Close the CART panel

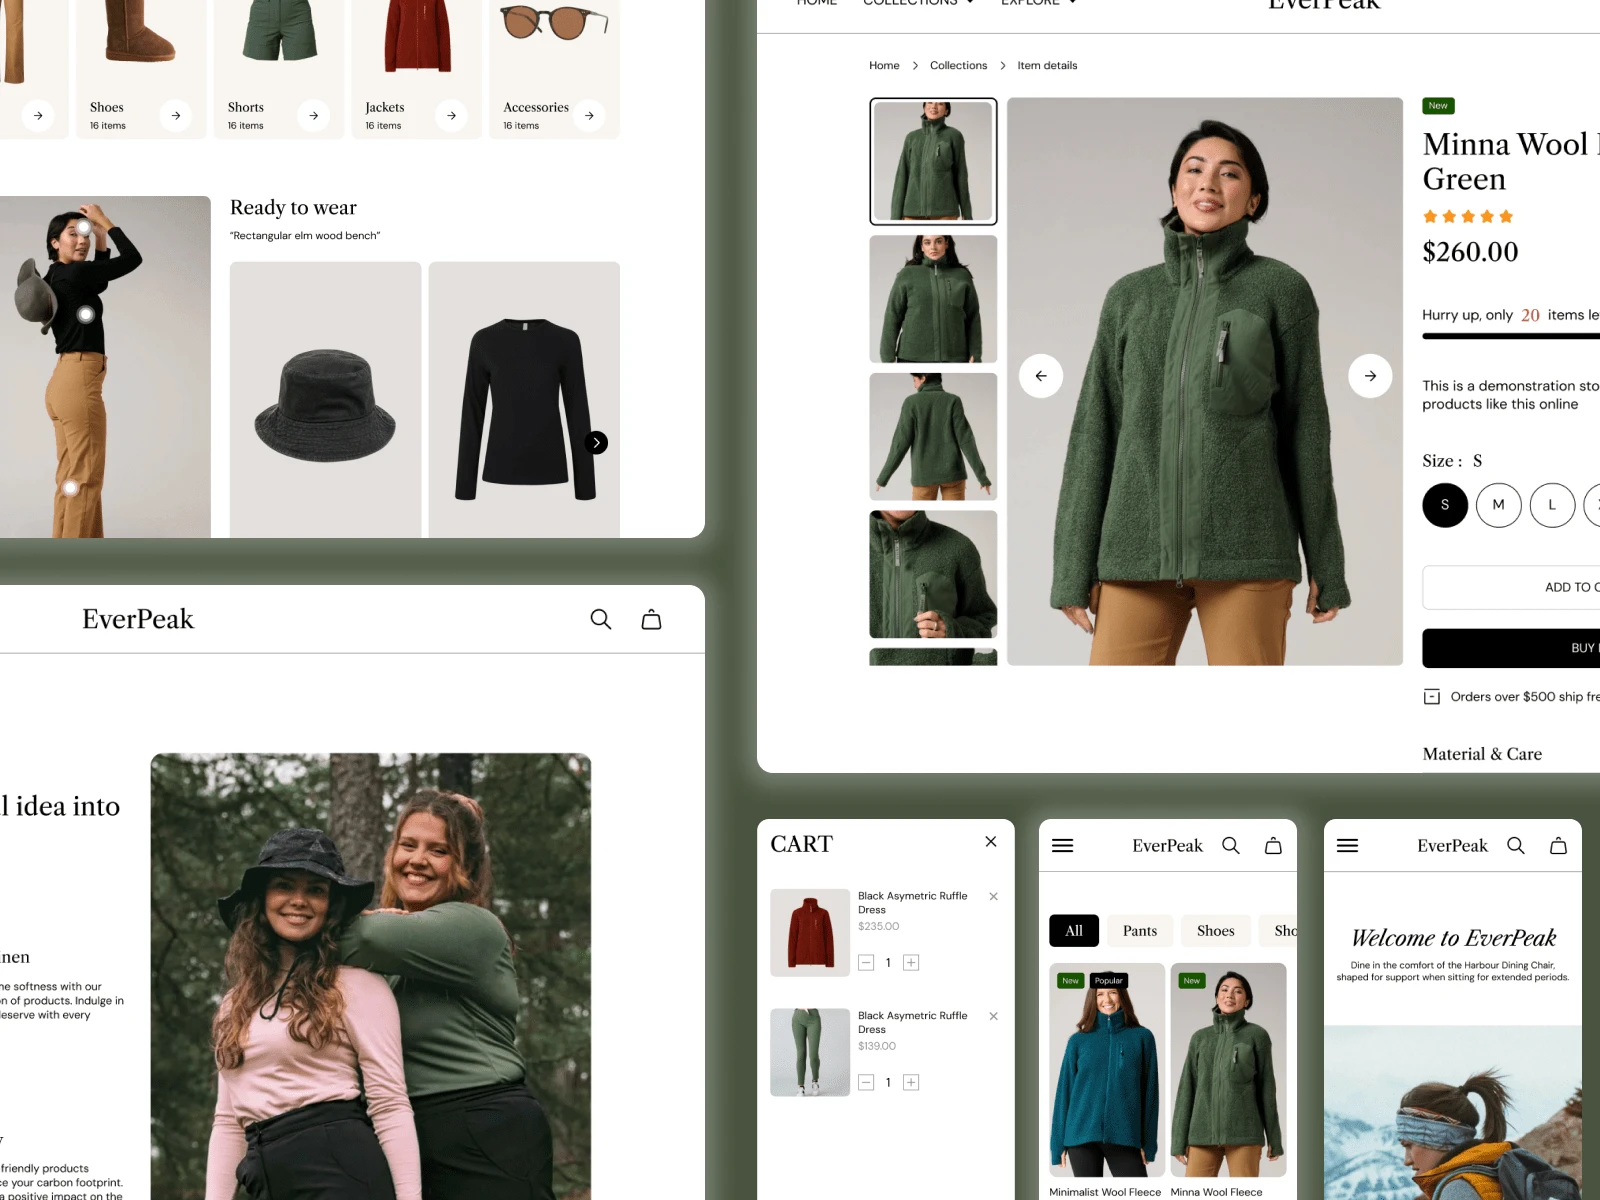pos(991,842)
